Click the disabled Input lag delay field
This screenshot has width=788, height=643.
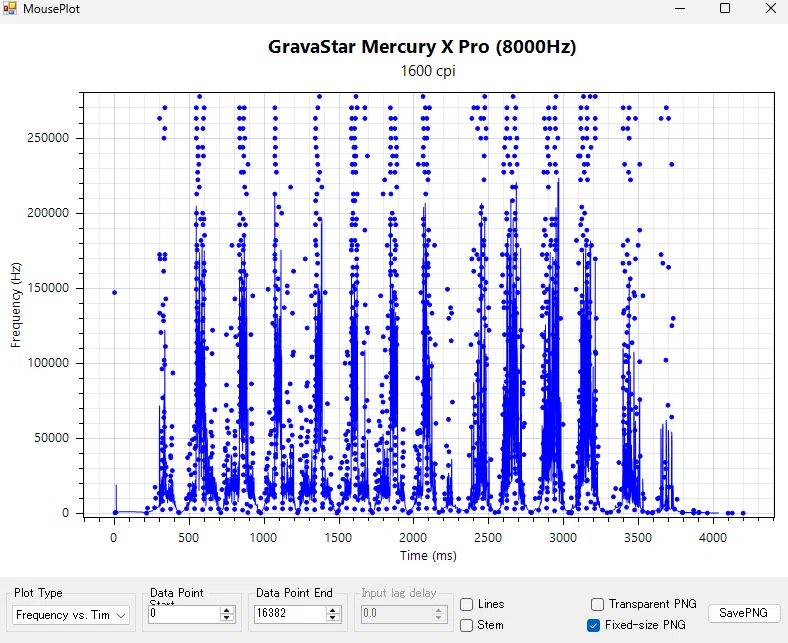pos(396,614)
